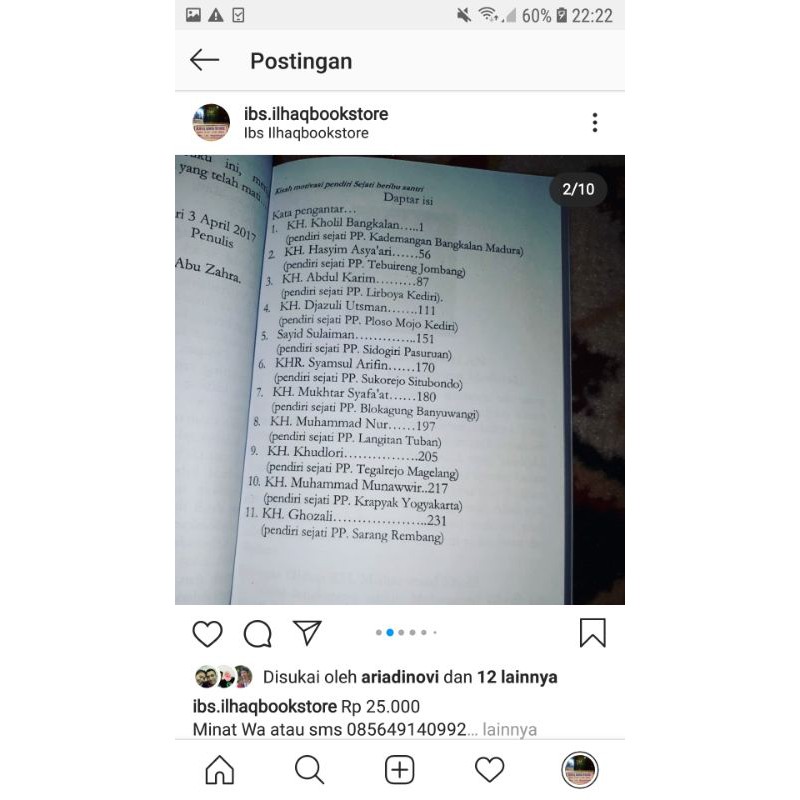Image resolution: width=800 pixels, height=800 pixels.
Task: Open comments with the speech bubble icon
Action: coord(258,634)
